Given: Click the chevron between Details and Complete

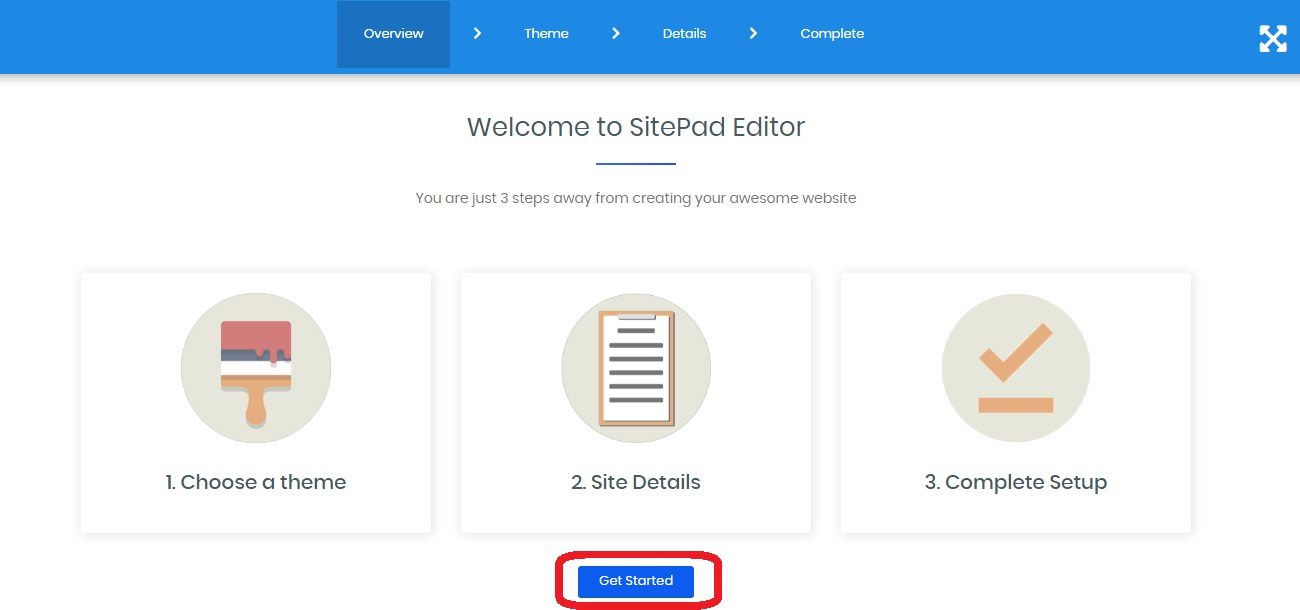Looking at the screenshot, I should [753, 33].
